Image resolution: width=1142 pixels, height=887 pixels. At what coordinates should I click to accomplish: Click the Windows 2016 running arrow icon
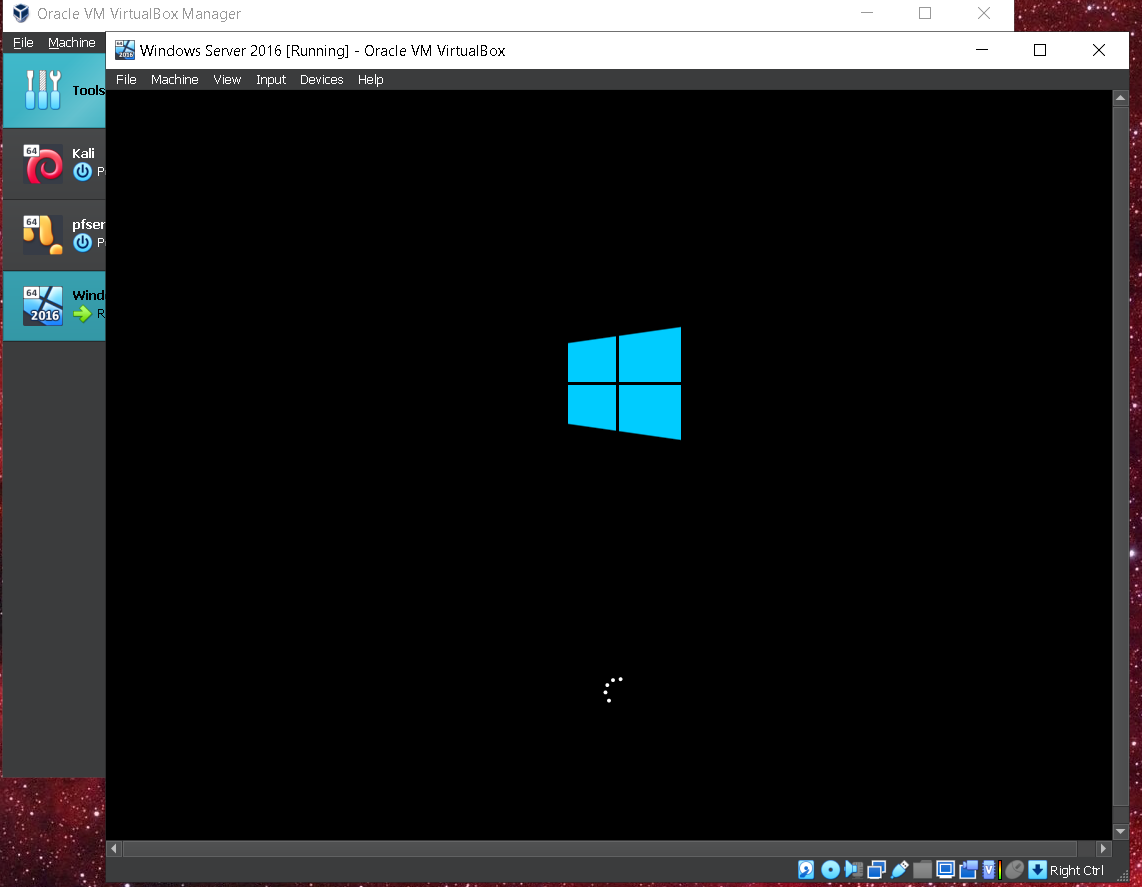82,314
